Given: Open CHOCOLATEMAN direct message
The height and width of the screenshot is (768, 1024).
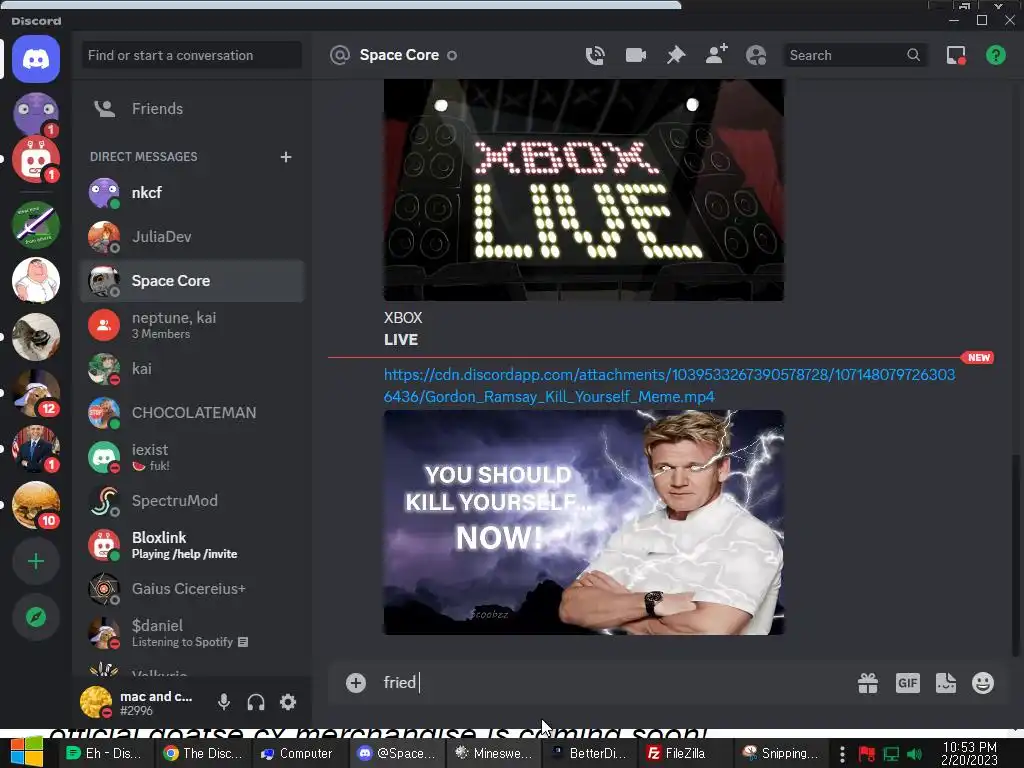Looking at the screenshot, I should click(x=192, y=413).
